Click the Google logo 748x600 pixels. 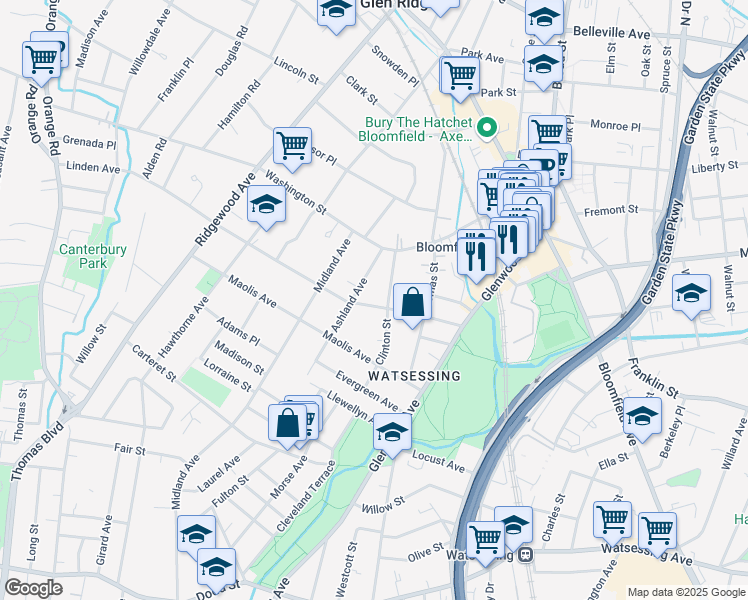[x=33, y=588]
